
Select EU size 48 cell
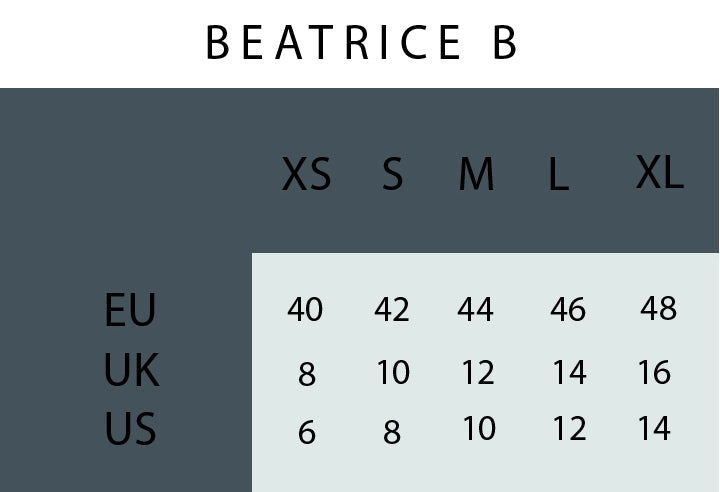coord(658,309)
